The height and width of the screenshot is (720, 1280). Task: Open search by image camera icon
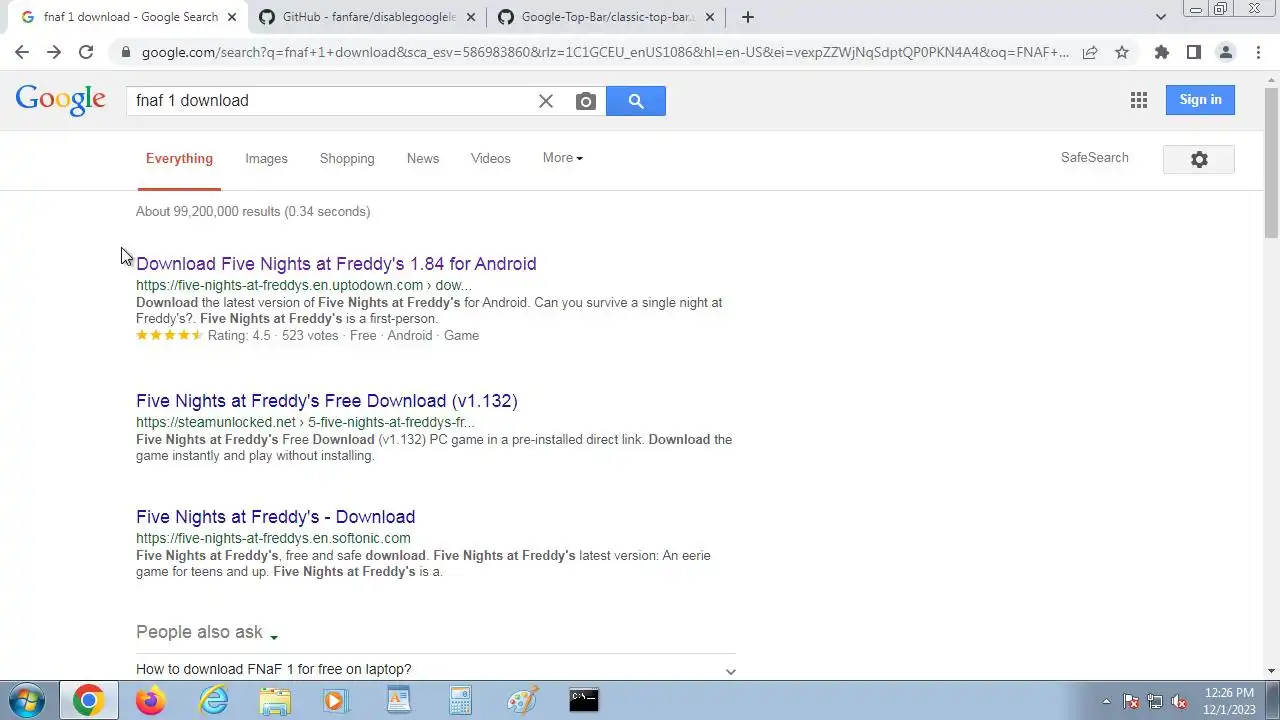(586, 101)
